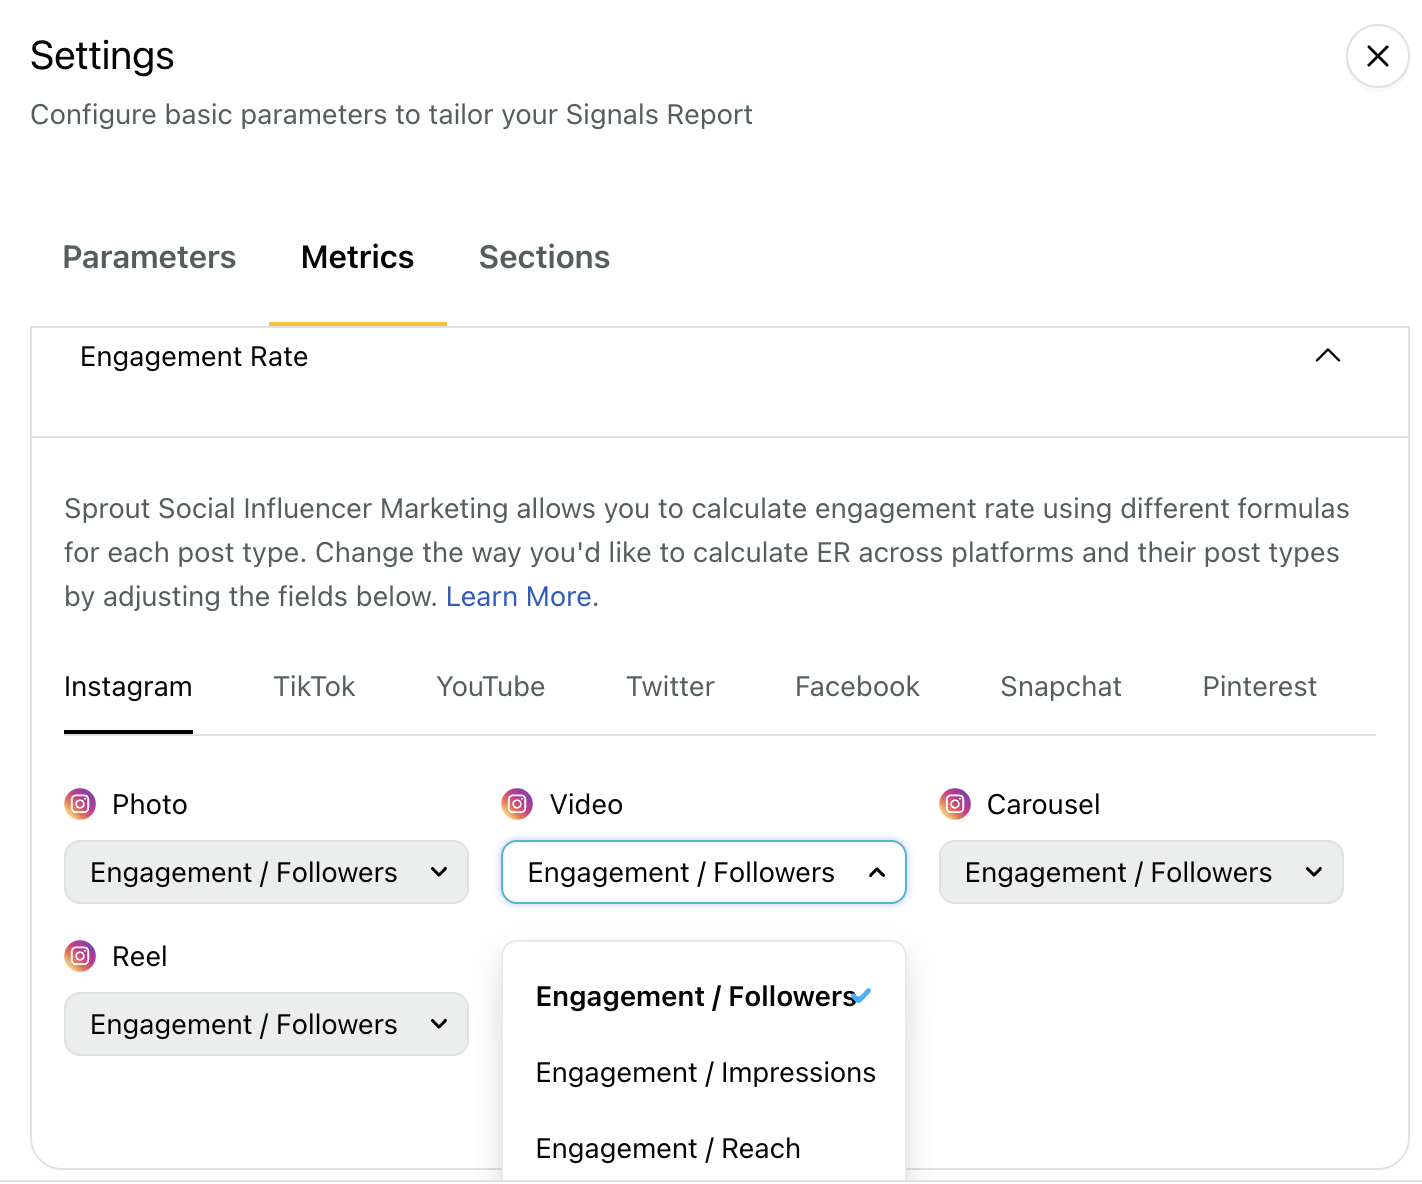This screenshot has height=1184, width=1422.
Task: Choose Engagement / Impressions option
Action: 704,1073
